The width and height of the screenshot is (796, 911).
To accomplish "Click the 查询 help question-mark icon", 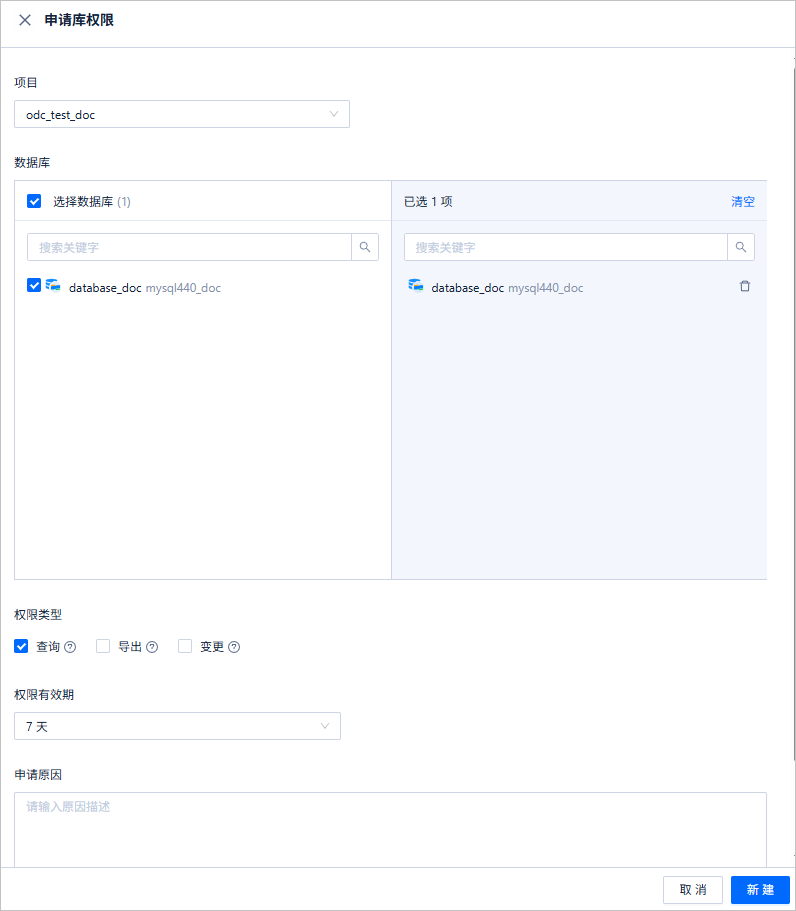I will coord(70,647).
